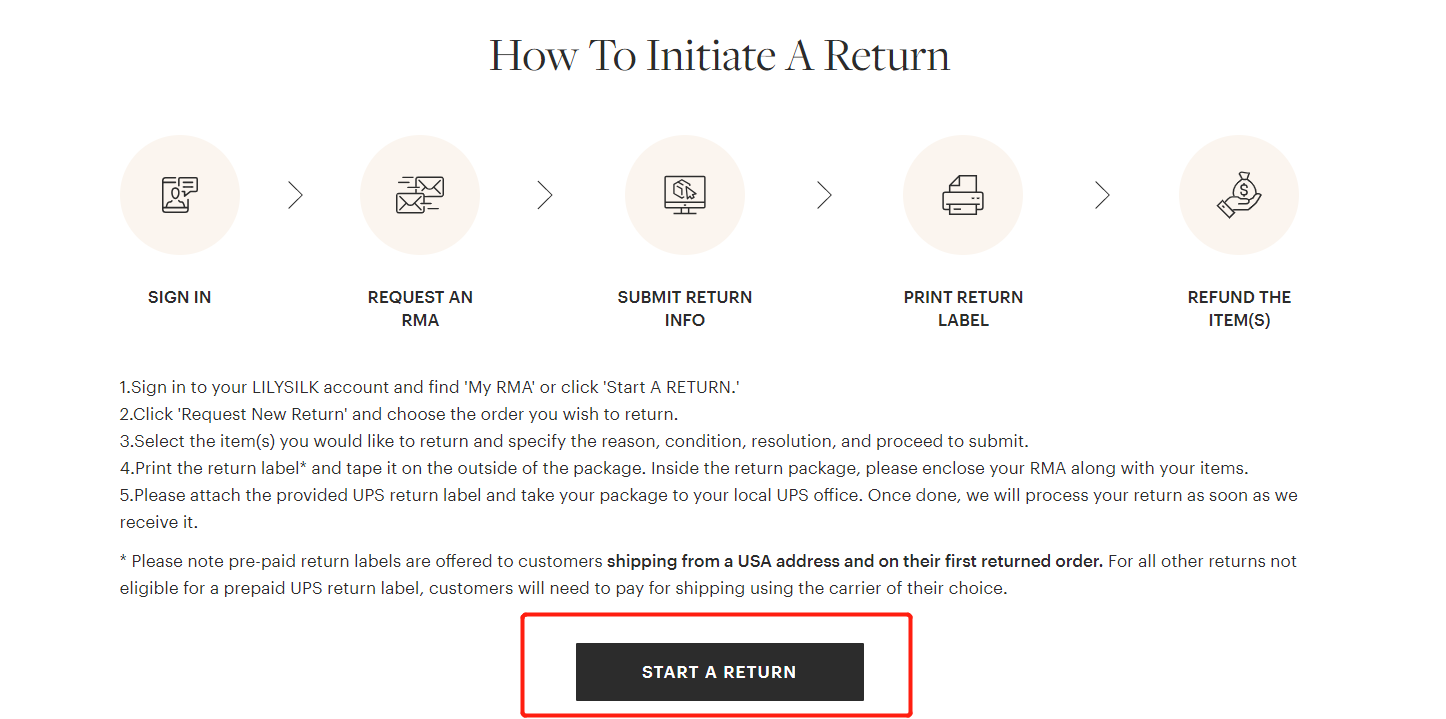The width and height of the screenshot is (1446, 719).
Task: Click the chevron arrow before Refund step
Action: click(1102, 195)
